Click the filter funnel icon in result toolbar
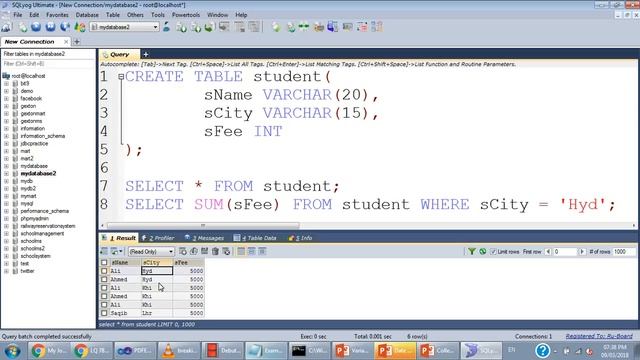Image resolution: width=640 pixels, height=360 pixels. point(472,251)
